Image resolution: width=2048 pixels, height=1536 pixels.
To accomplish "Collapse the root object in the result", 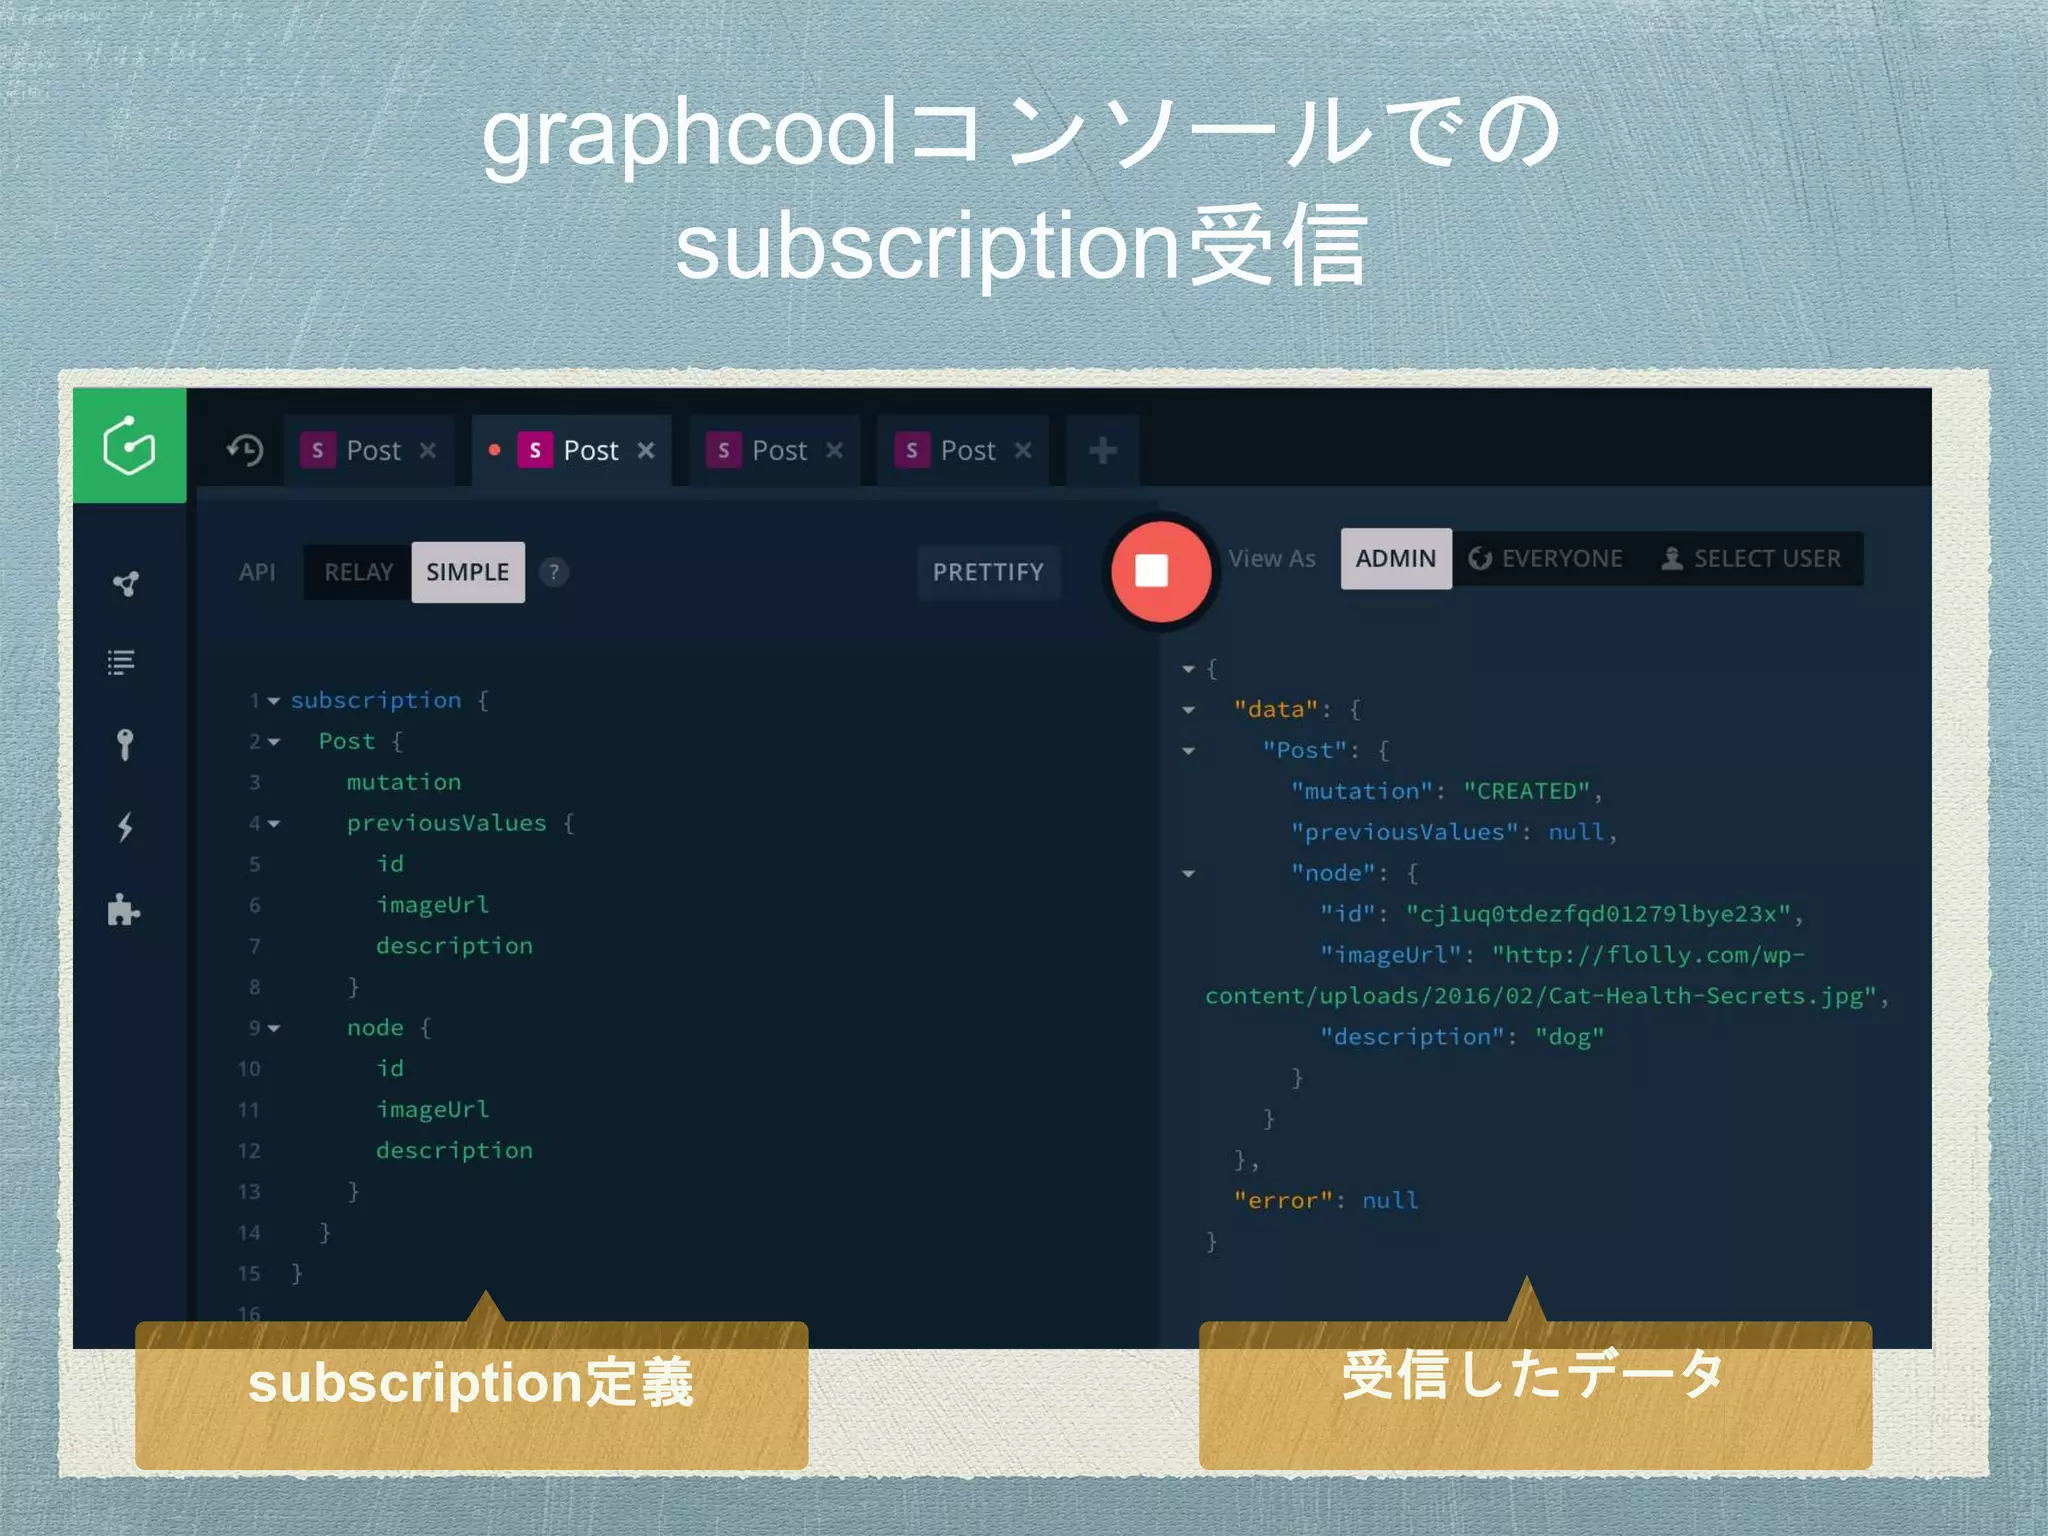I will [x=1188, y=668].
